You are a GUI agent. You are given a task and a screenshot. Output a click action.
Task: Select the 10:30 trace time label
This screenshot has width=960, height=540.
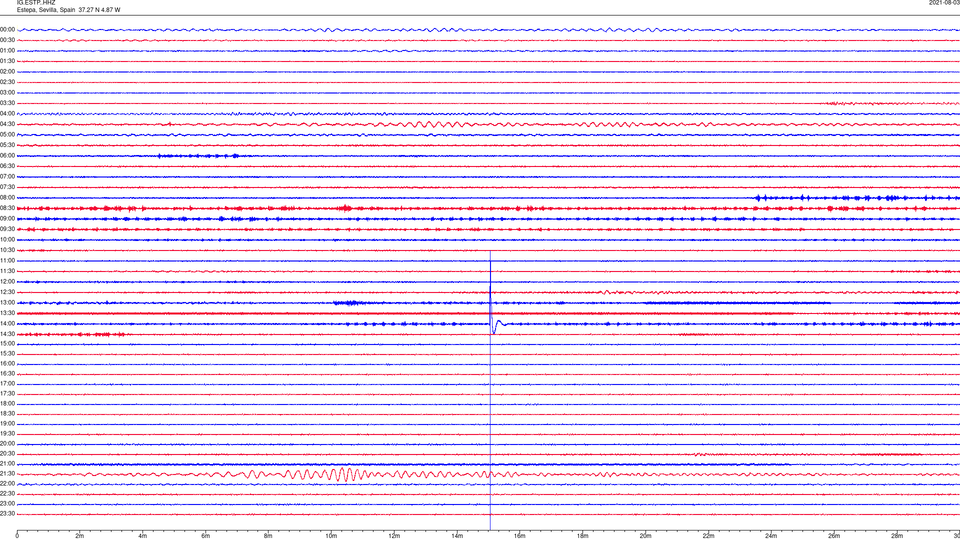pyautogui.click(x=7, y=250)
